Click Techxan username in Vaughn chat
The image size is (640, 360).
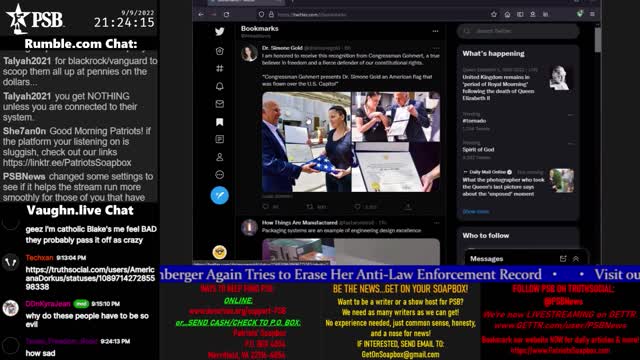pyautogui.click(x=39, y=258)
